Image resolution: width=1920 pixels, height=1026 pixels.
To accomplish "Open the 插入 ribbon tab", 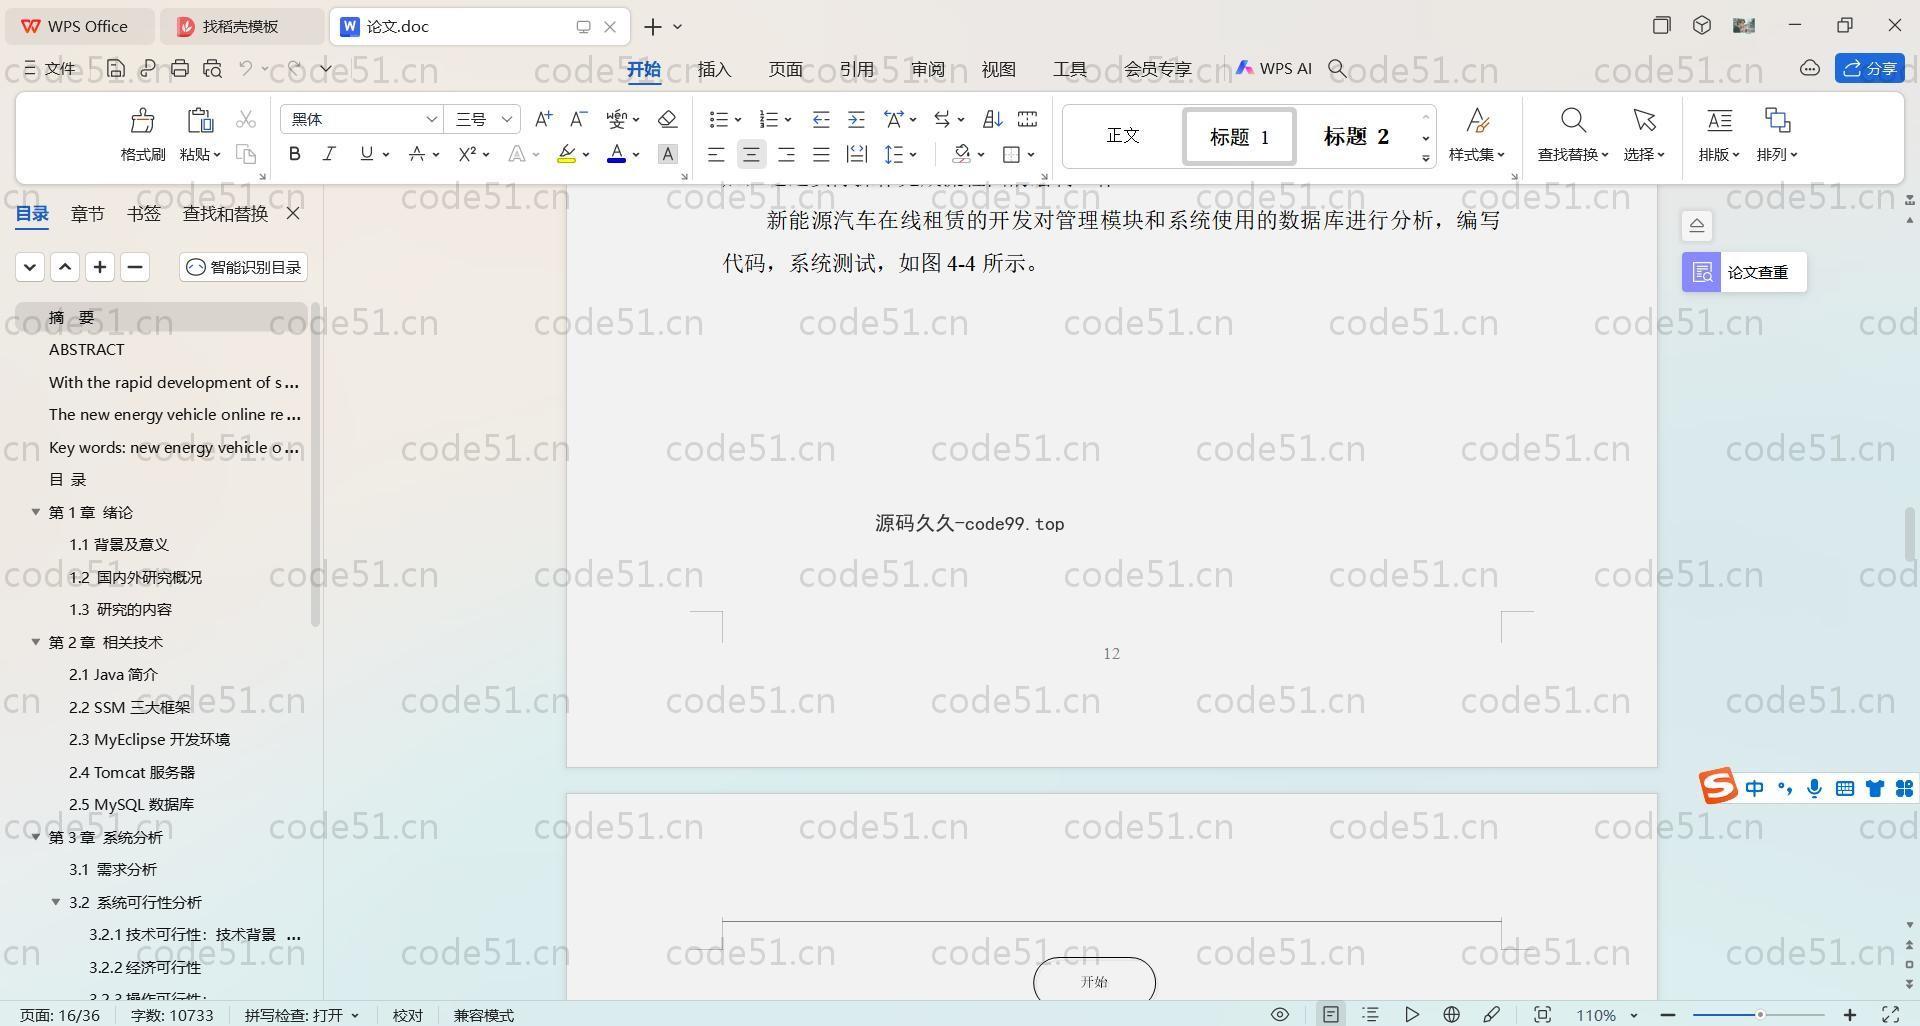I will click(714, 69).
